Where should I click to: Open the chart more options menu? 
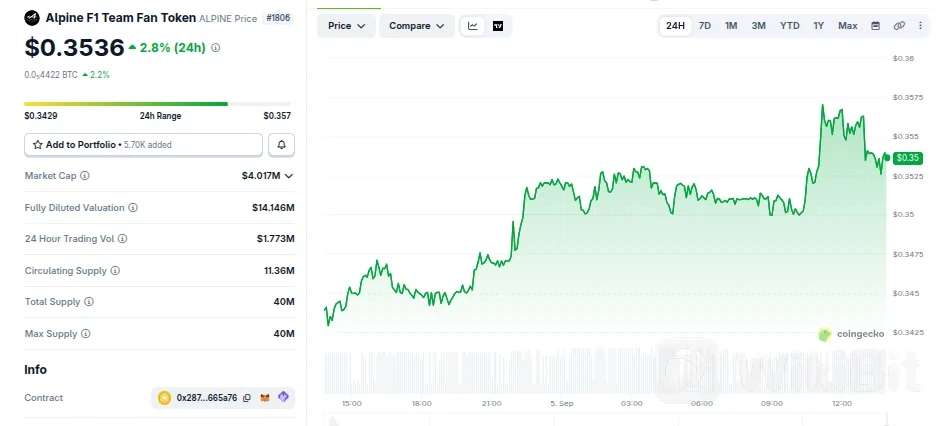point(920,26)
